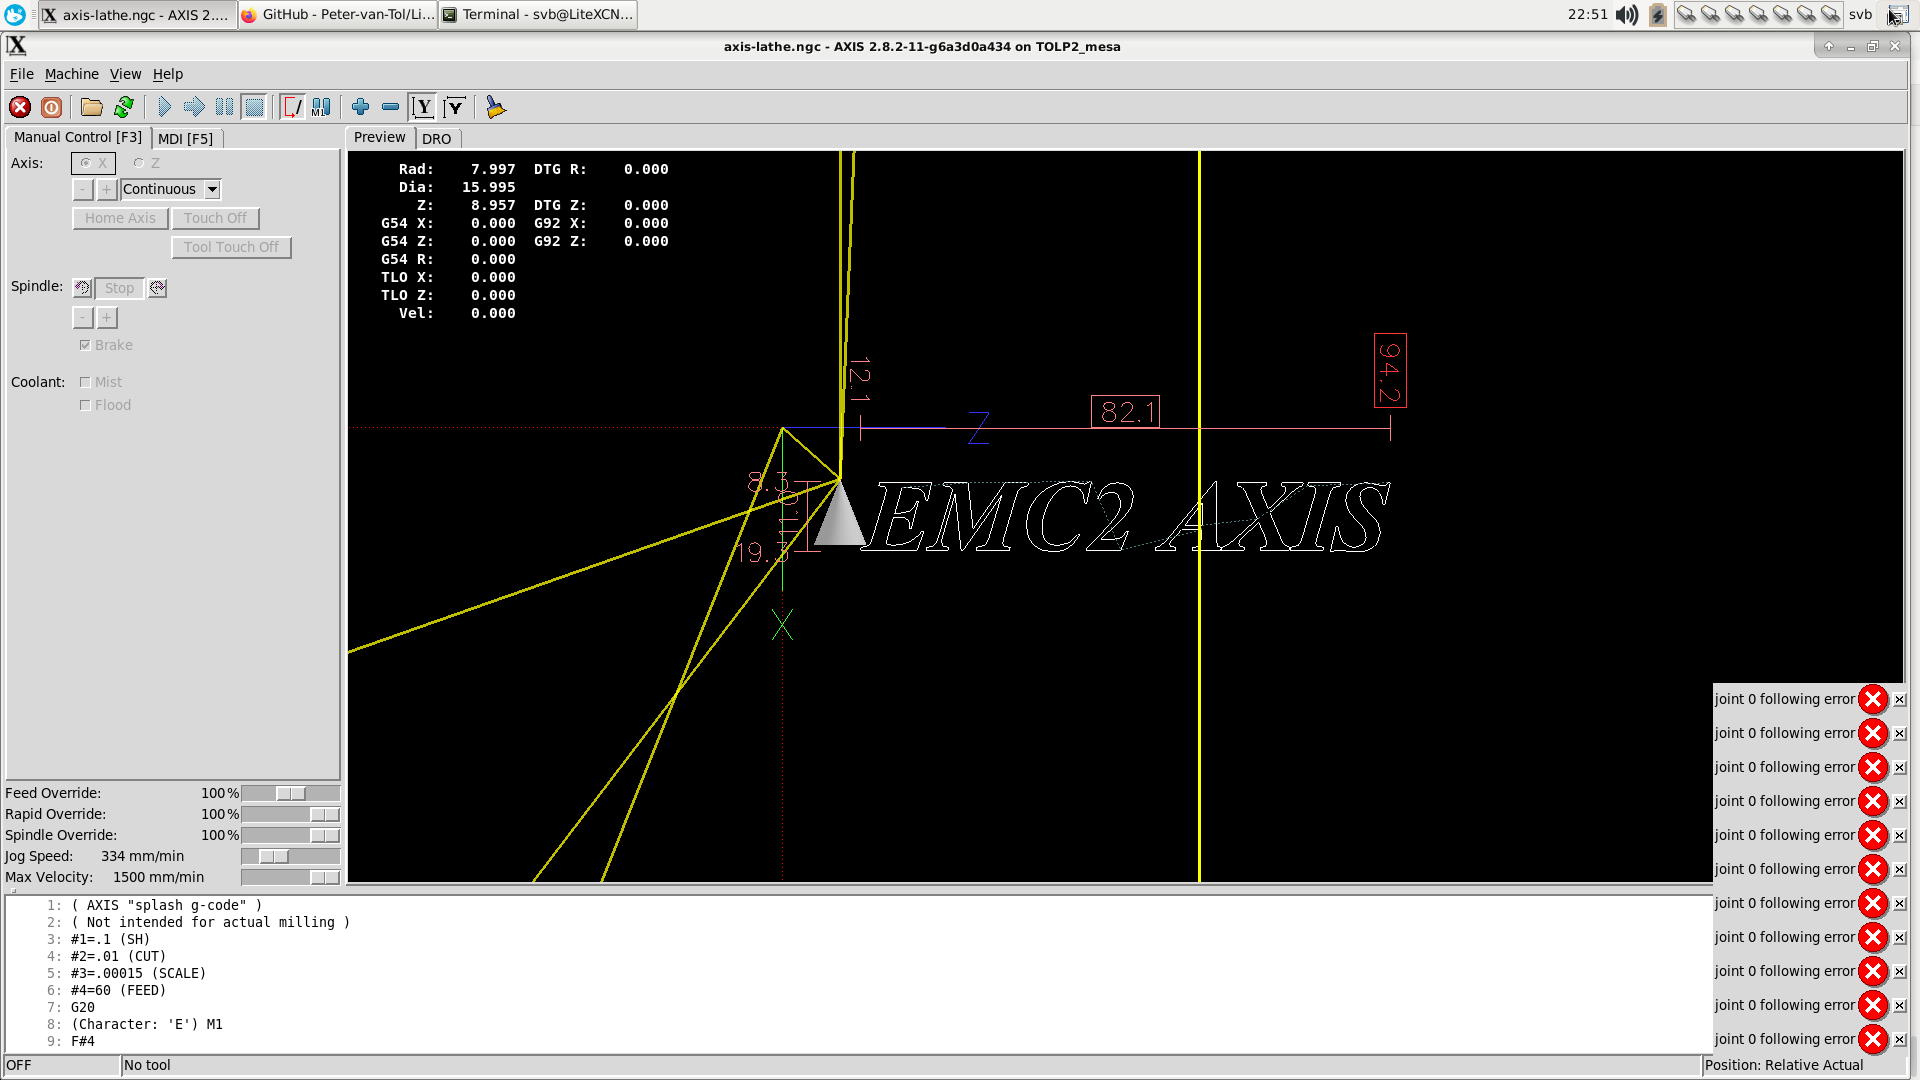Click the battery charging tray icon
The height and width of the screenshot is (1080, 1920).
pyautogui.click(x=1657, y=15)
